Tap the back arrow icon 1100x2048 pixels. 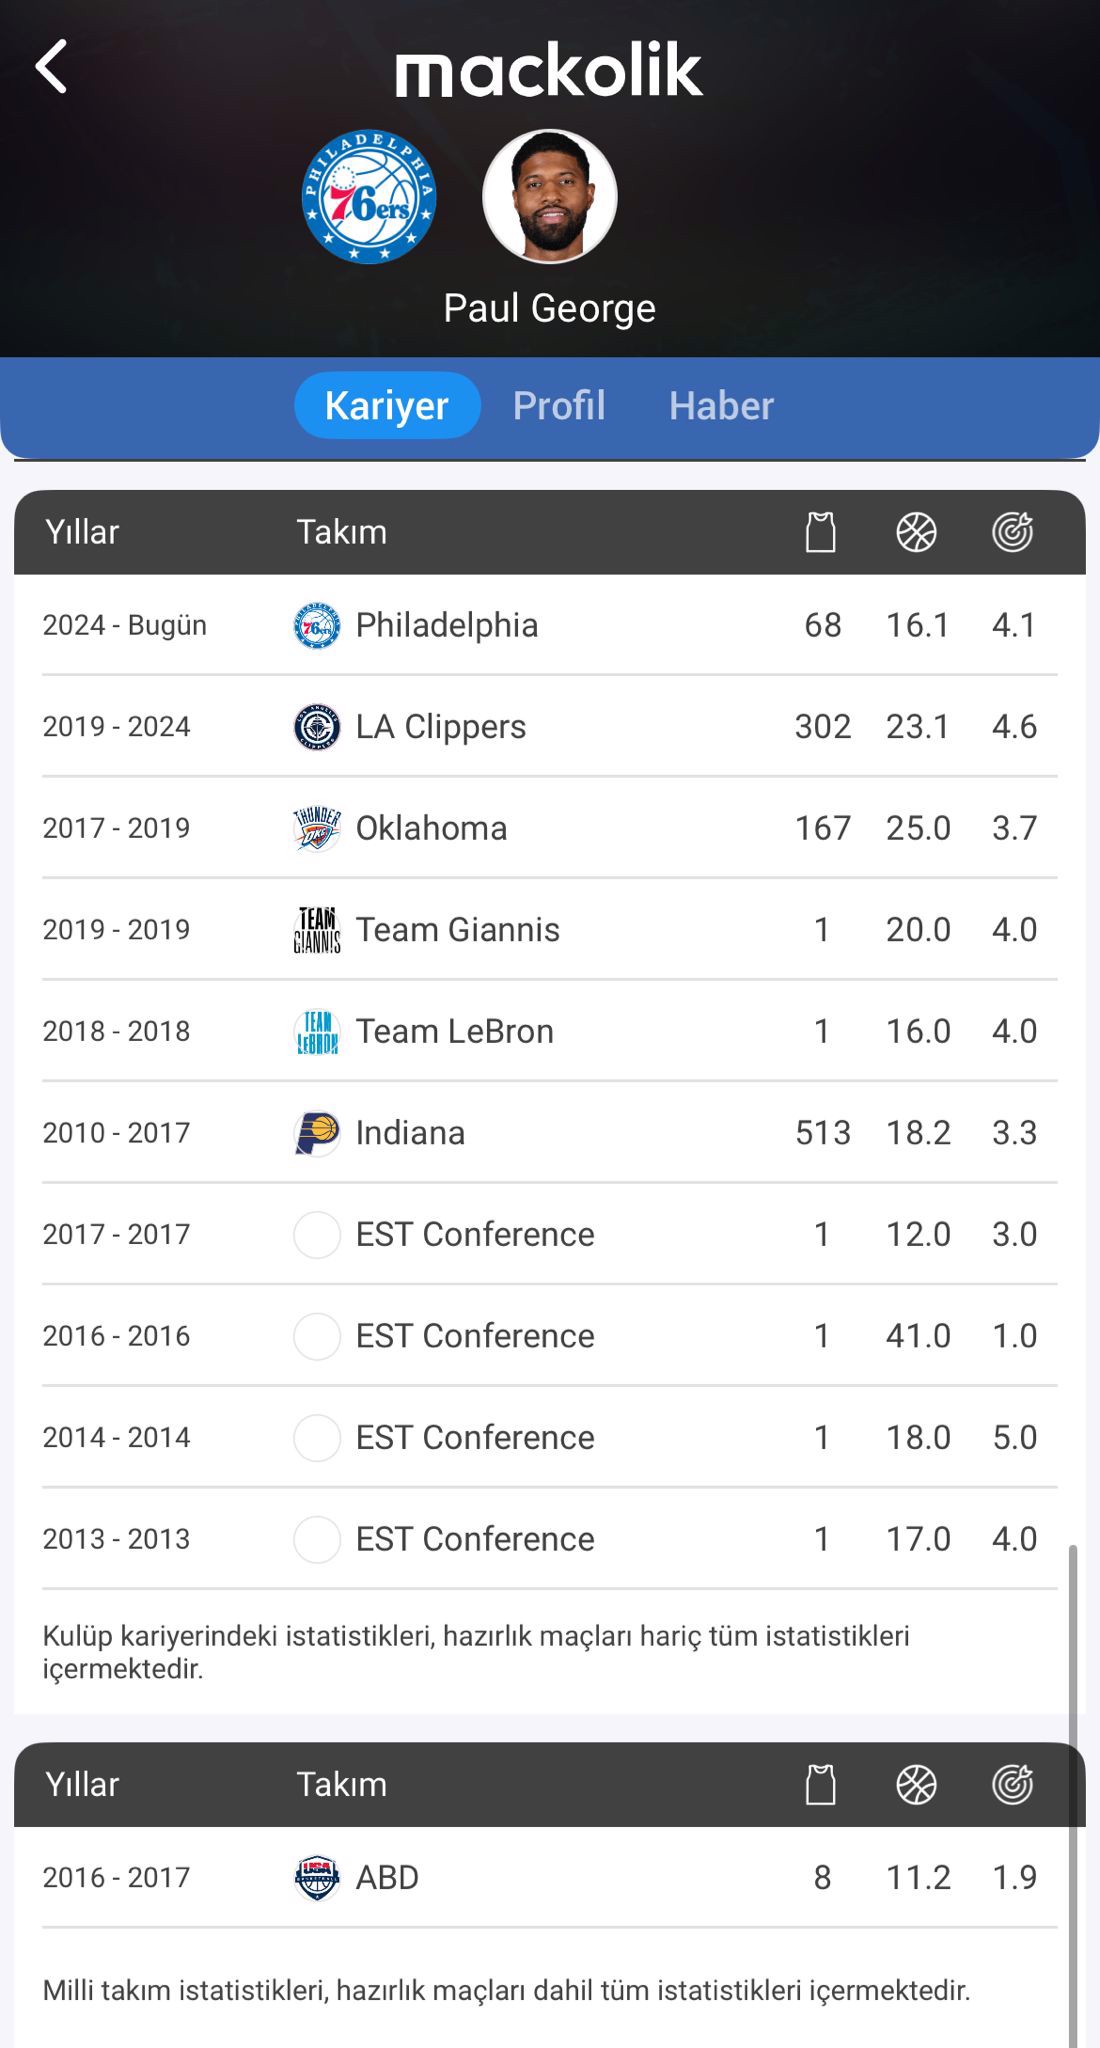point(52,67)
